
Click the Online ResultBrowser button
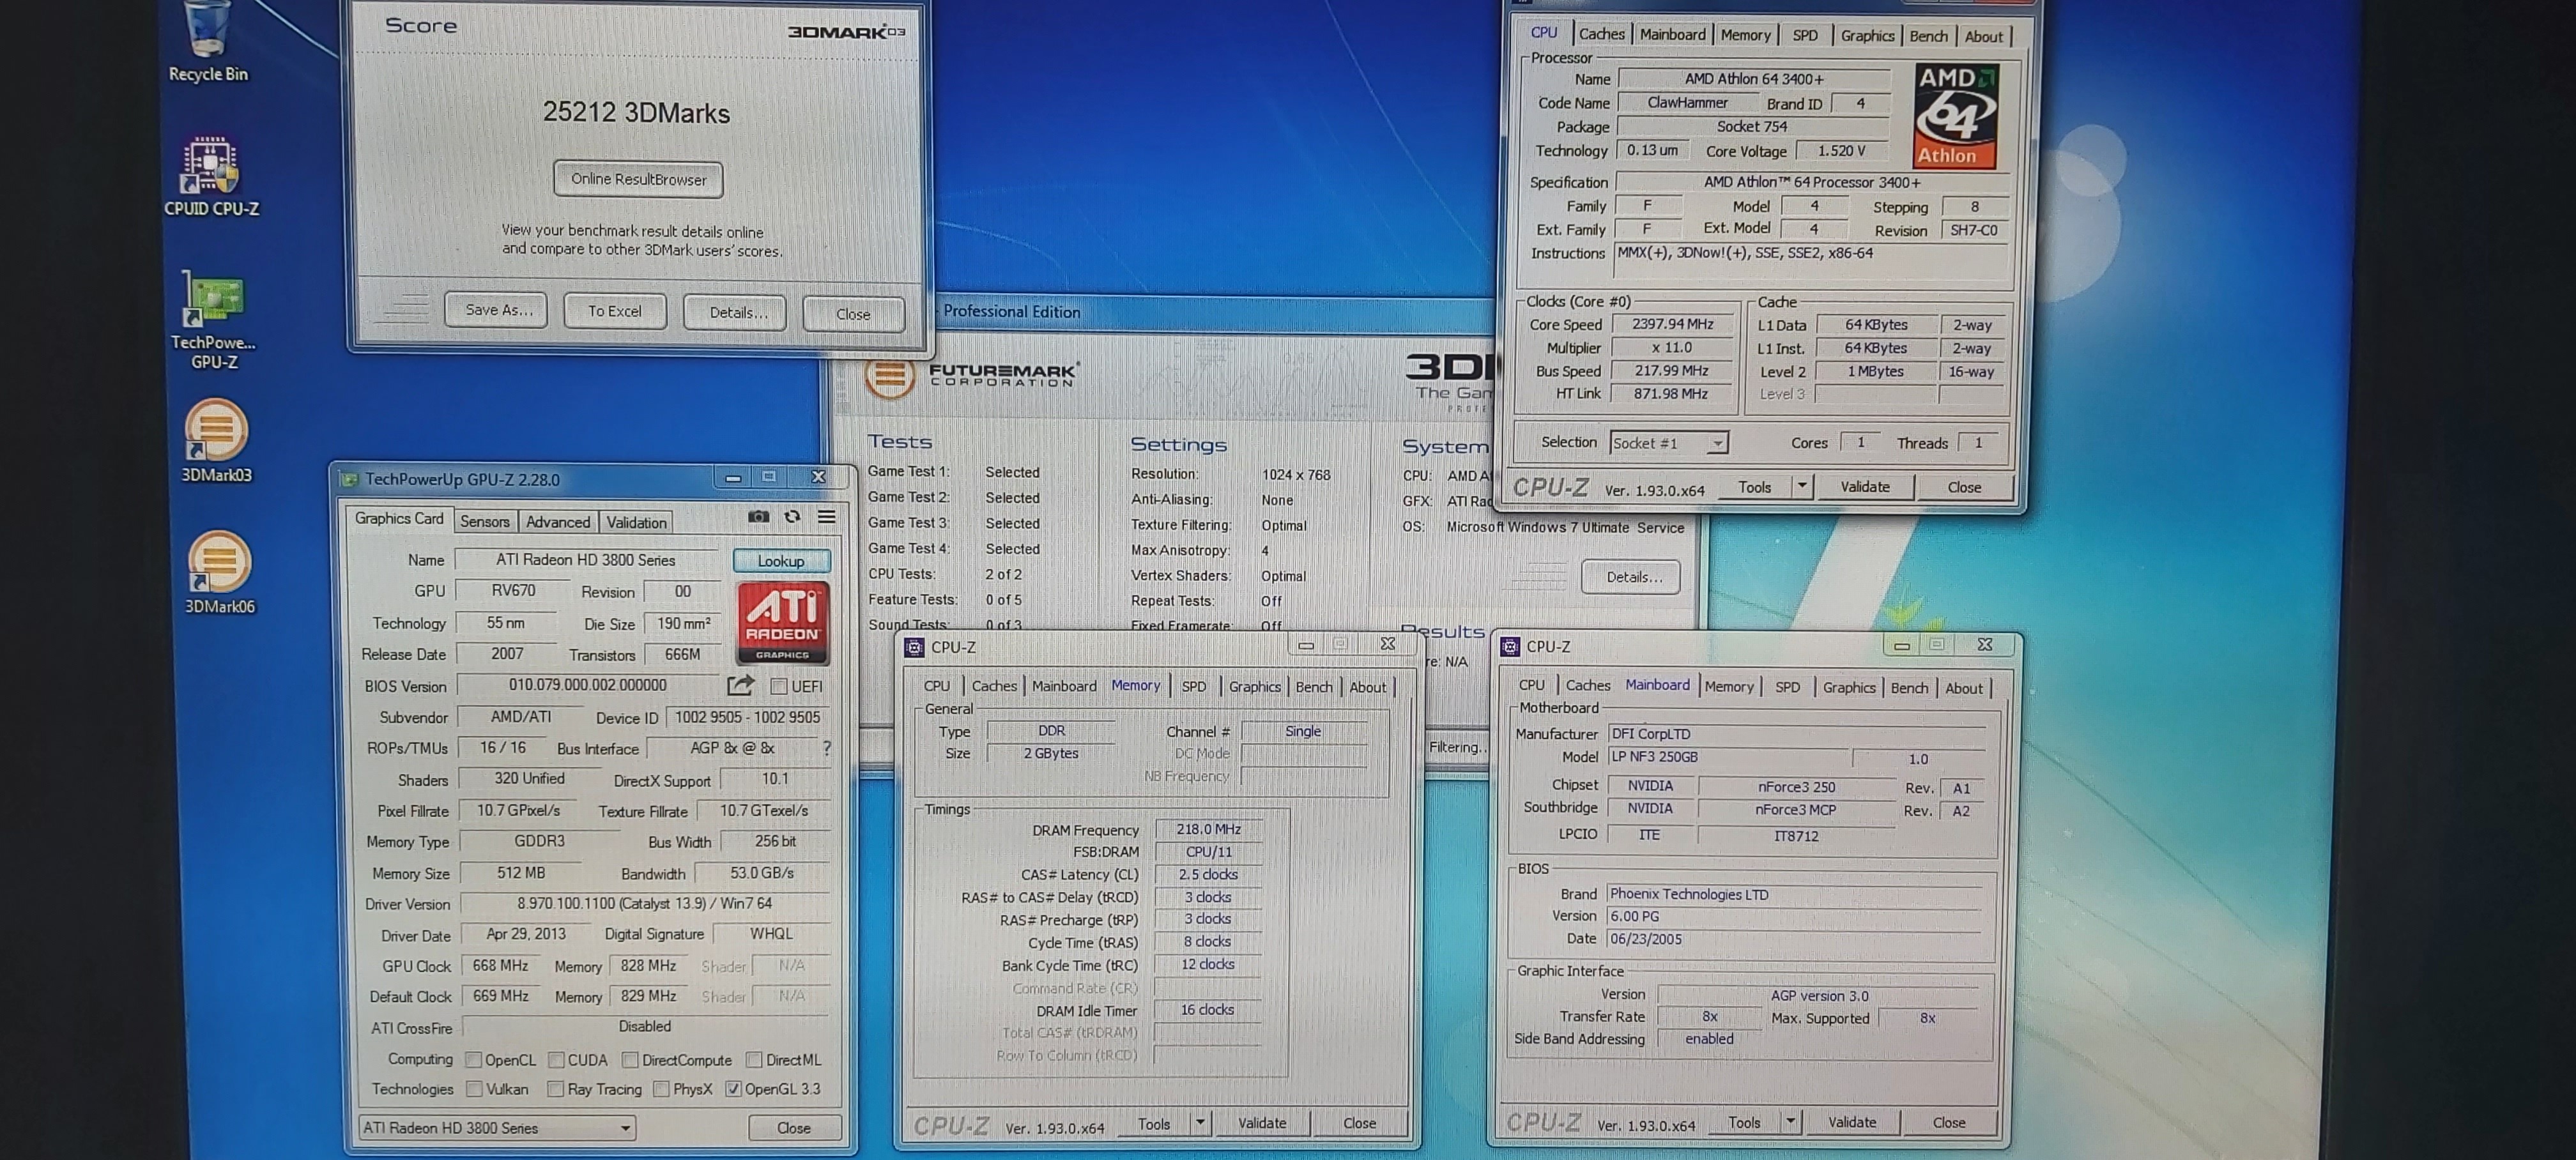(x=638, y=179)
